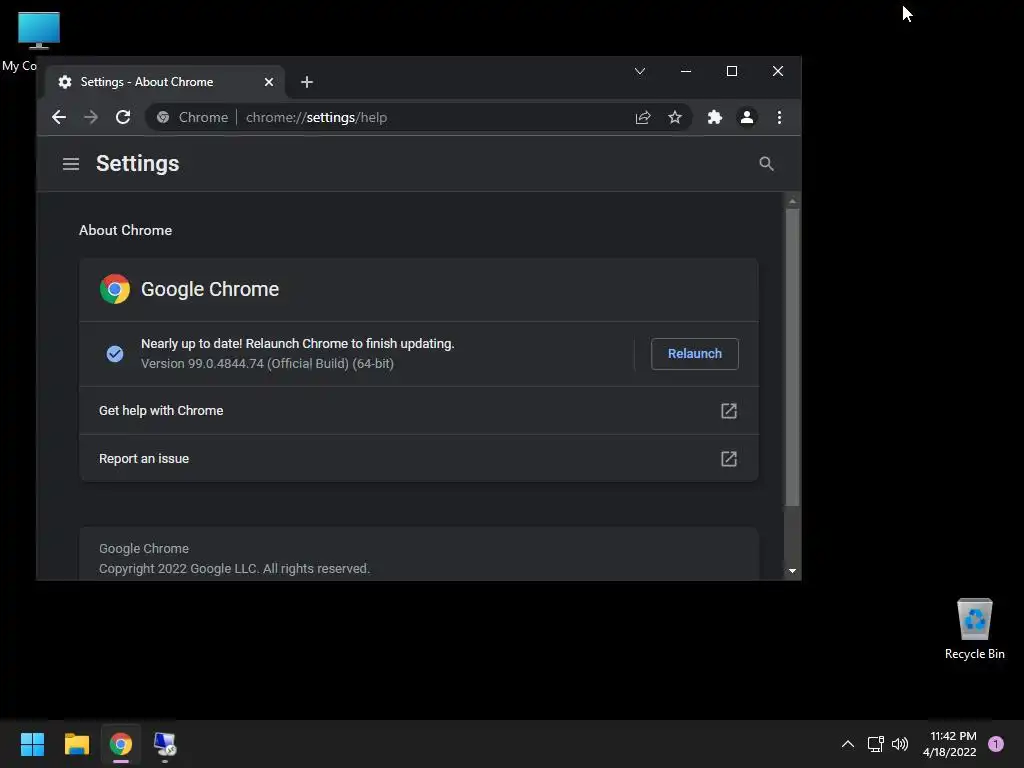This screenshot has height=768, width=1024.
Task: Open the Settings hamburger menu
Action: click(71, 164)
